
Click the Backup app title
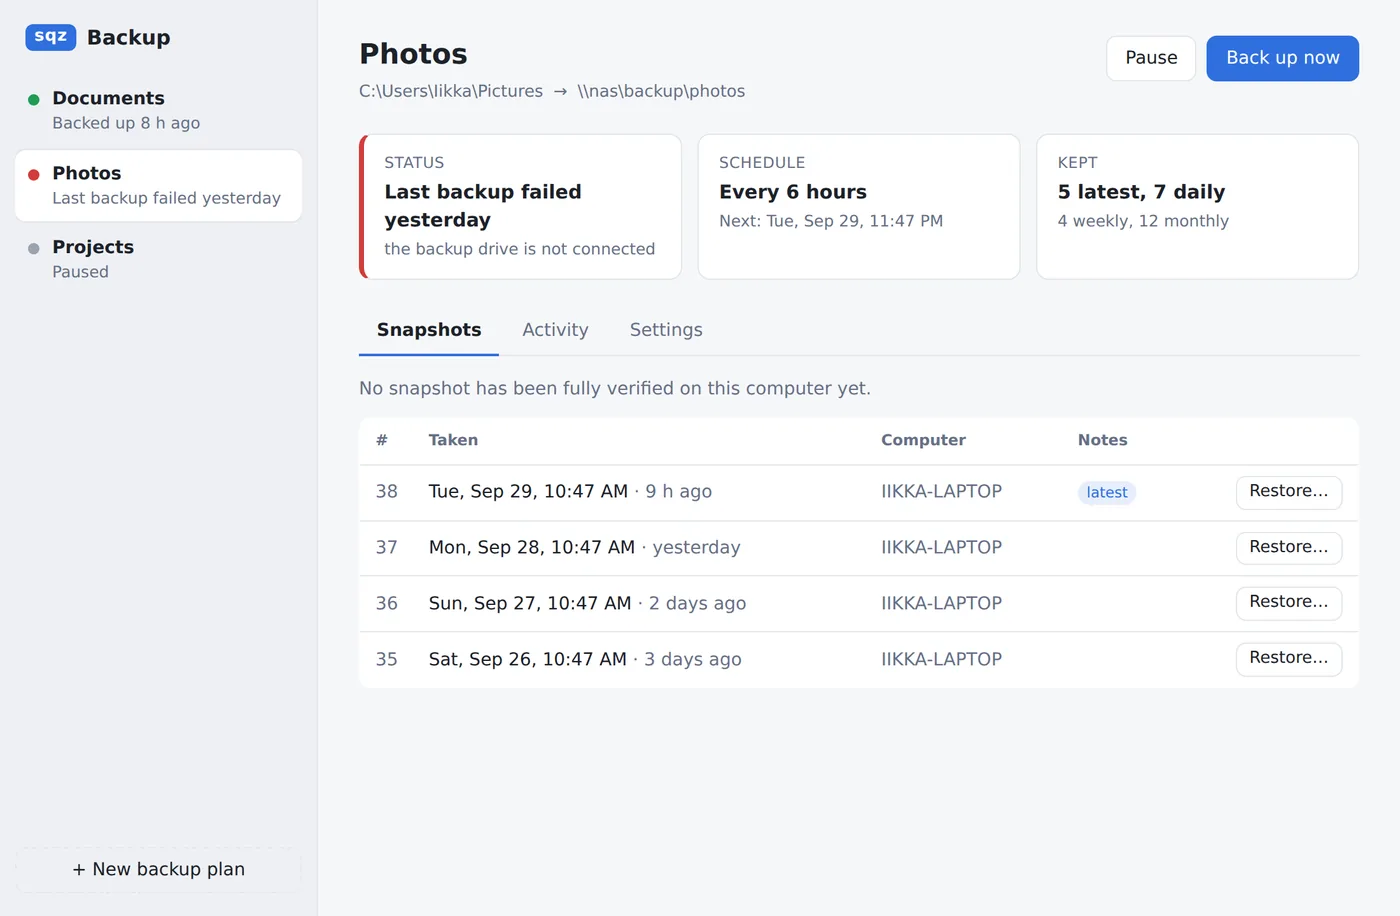click(129, 37)
